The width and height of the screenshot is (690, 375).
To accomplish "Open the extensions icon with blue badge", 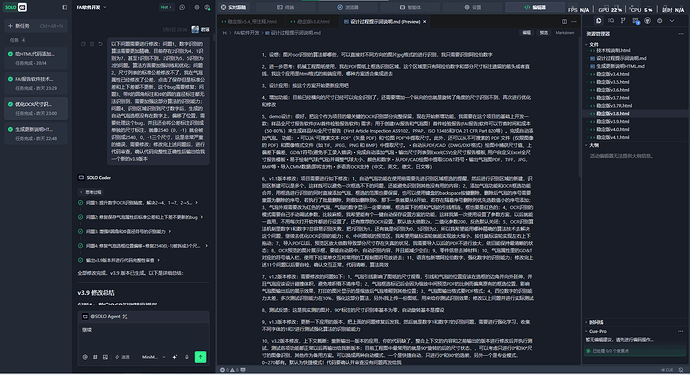I will pos(635,21).
